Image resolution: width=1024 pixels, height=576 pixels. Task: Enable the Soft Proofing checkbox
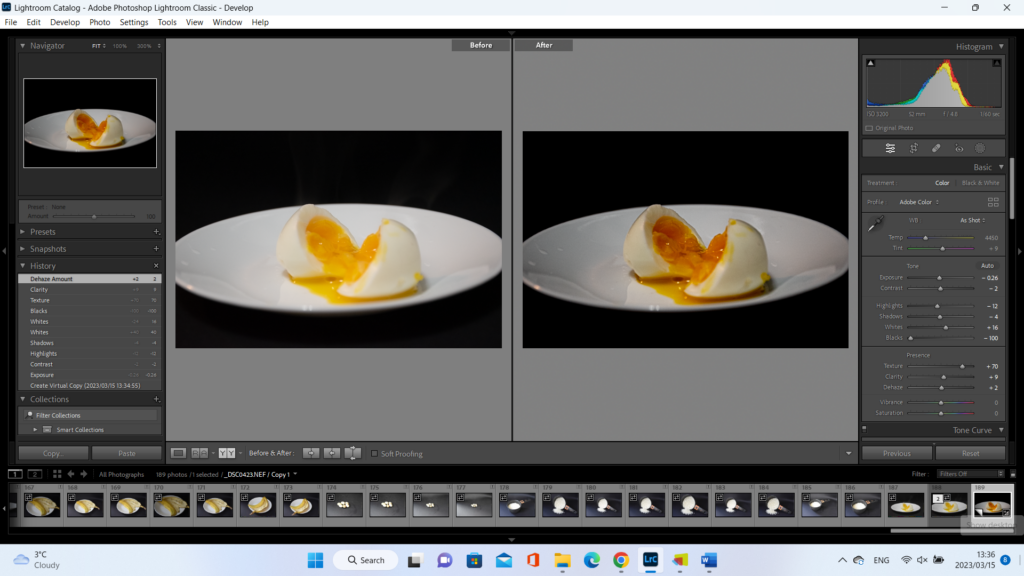click(x=375, y=454)
